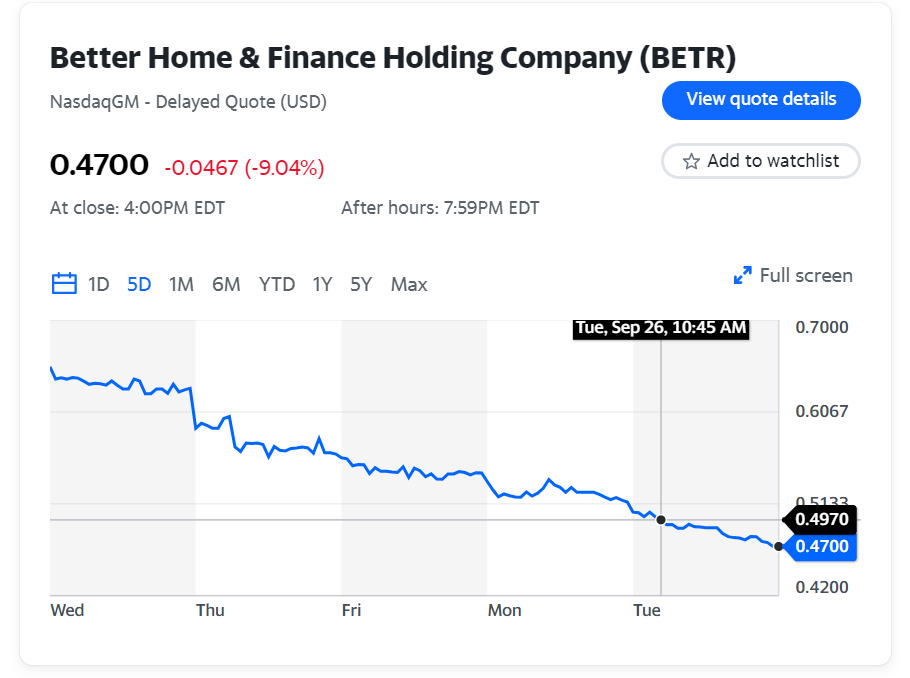This screenshot has height=678, width=910.
Task: Show the YTD chart range
Action: coord(277,284)
